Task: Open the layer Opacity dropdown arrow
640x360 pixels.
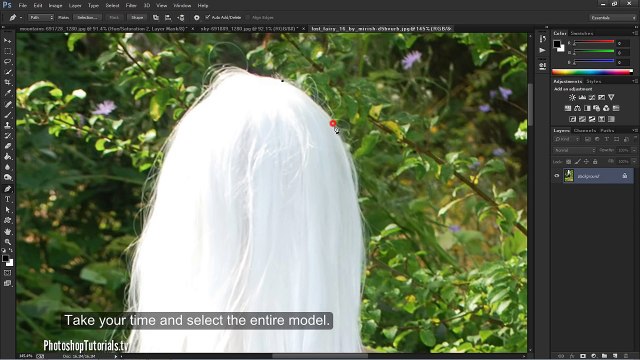Action: pos(634,150)
